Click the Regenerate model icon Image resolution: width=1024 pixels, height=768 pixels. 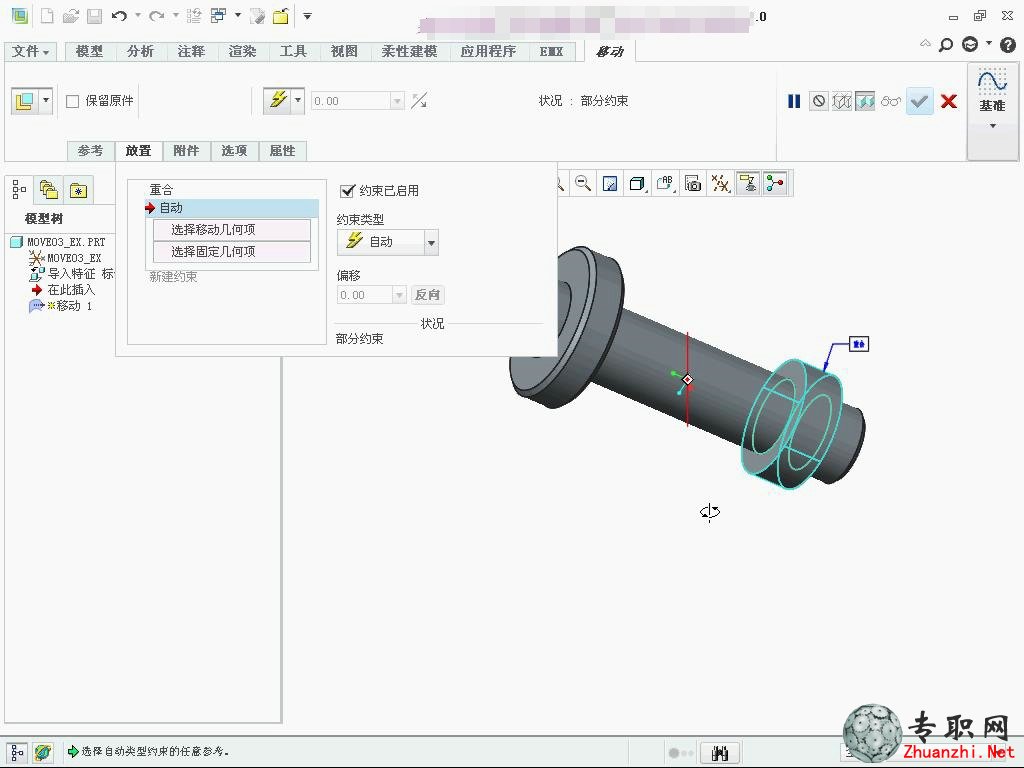[194, 16]
